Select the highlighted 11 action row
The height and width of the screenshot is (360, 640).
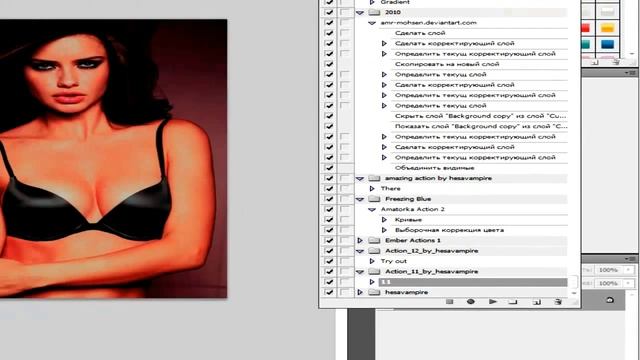pos(473,282)
